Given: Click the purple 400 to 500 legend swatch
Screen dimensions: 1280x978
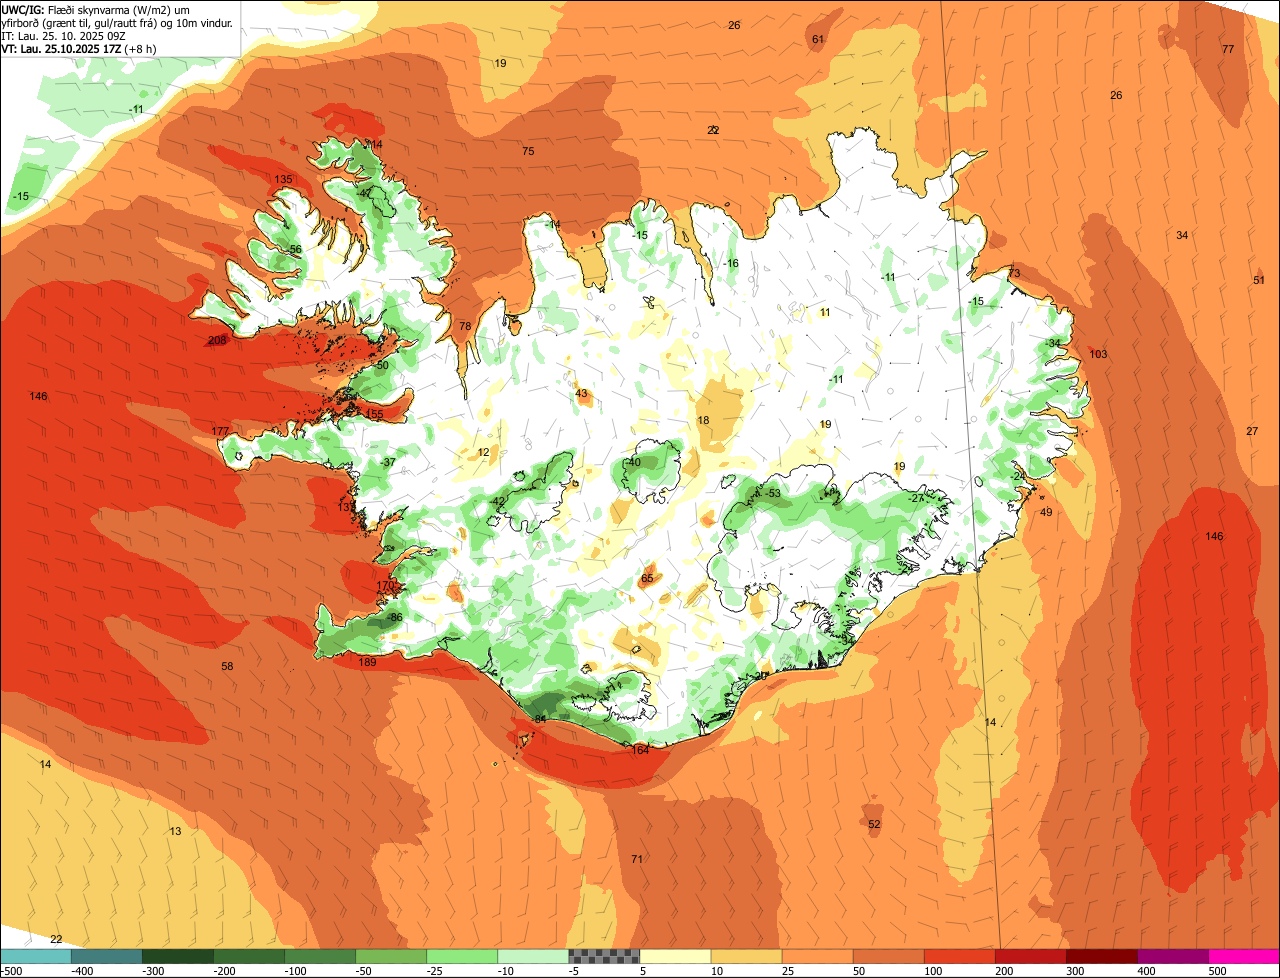Looking at the screenshot, I should click(x=1172, y=956).
